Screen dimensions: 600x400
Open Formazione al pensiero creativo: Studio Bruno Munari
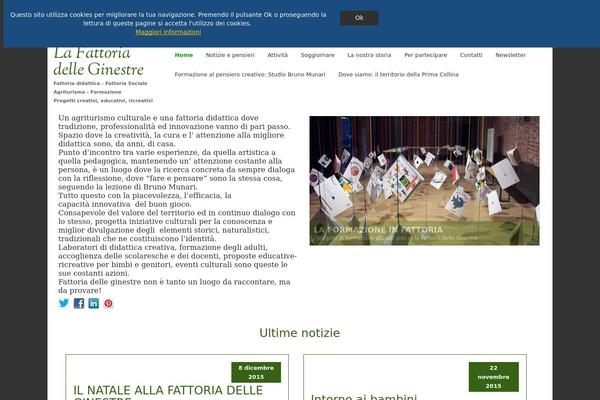(x=250, y=75)
